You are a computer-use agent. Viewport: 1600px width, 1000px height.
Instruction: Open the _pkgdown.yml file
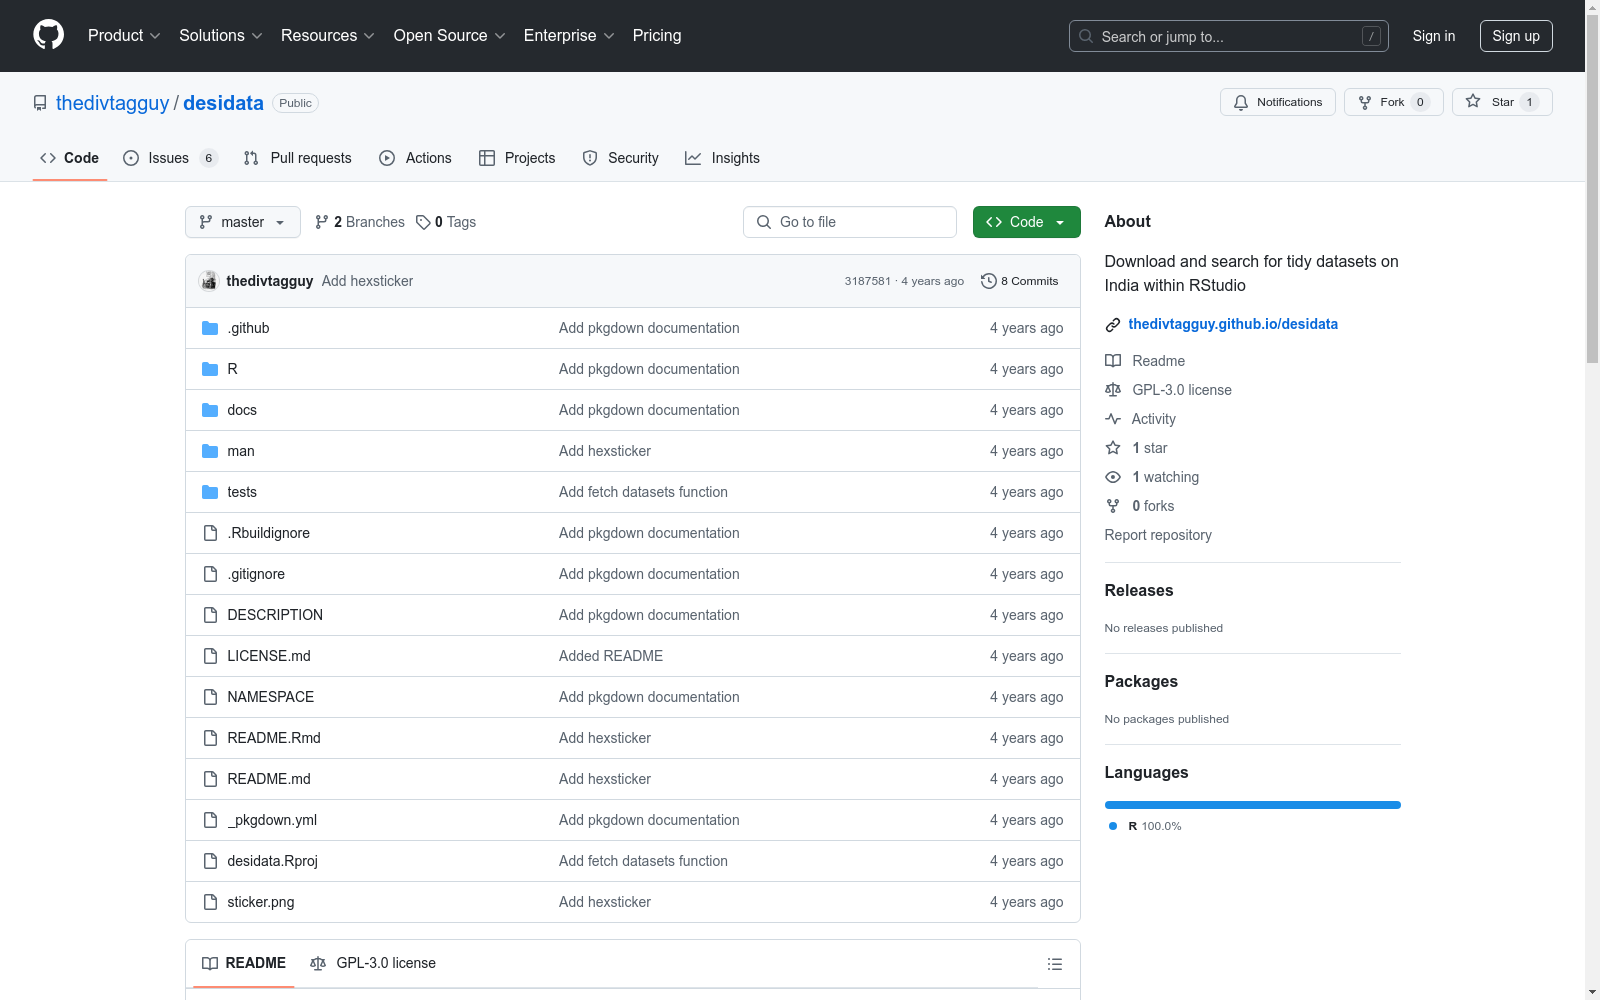(x=272, y=820)
